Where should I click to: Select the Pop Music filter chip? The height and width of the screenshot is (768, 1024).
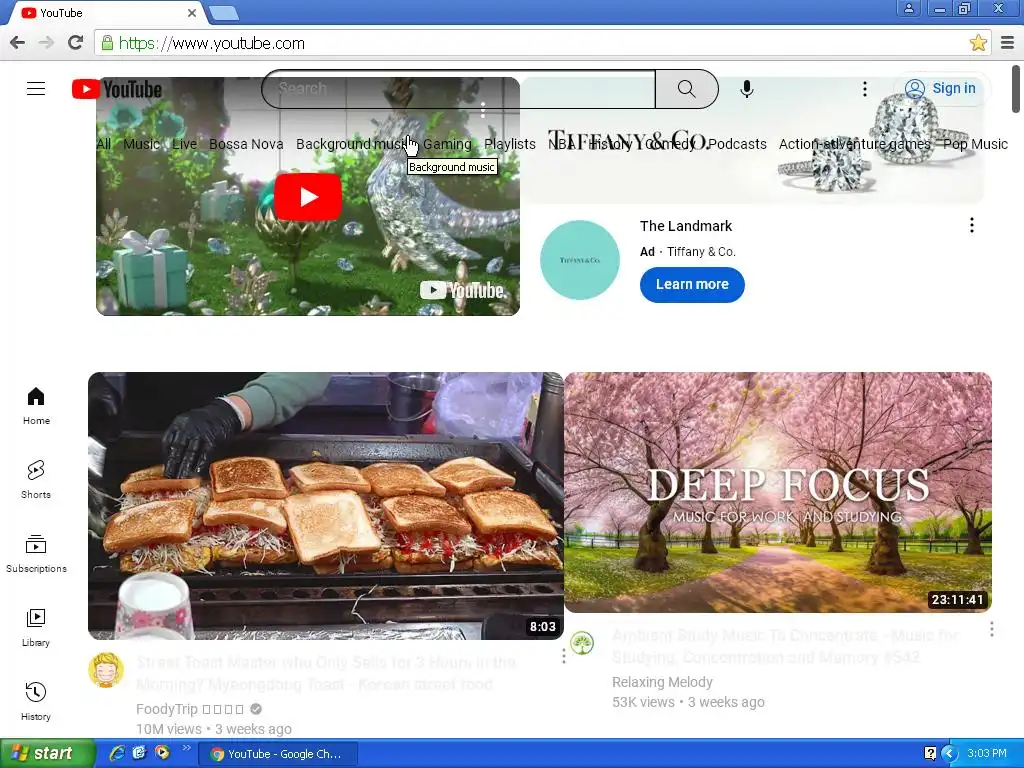click(x=975, y=144)
